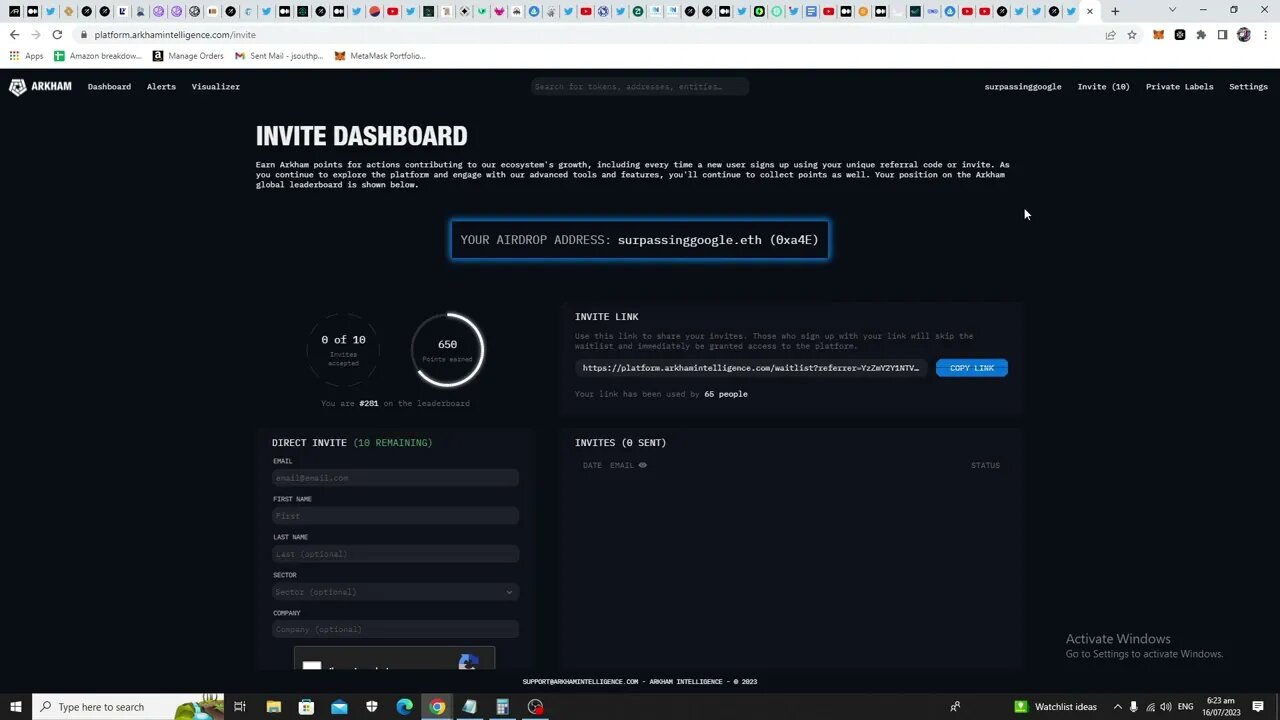This screenshot has height=720, width=1280.
Task: Open the Dashboard page
Action: pos(109,87)
